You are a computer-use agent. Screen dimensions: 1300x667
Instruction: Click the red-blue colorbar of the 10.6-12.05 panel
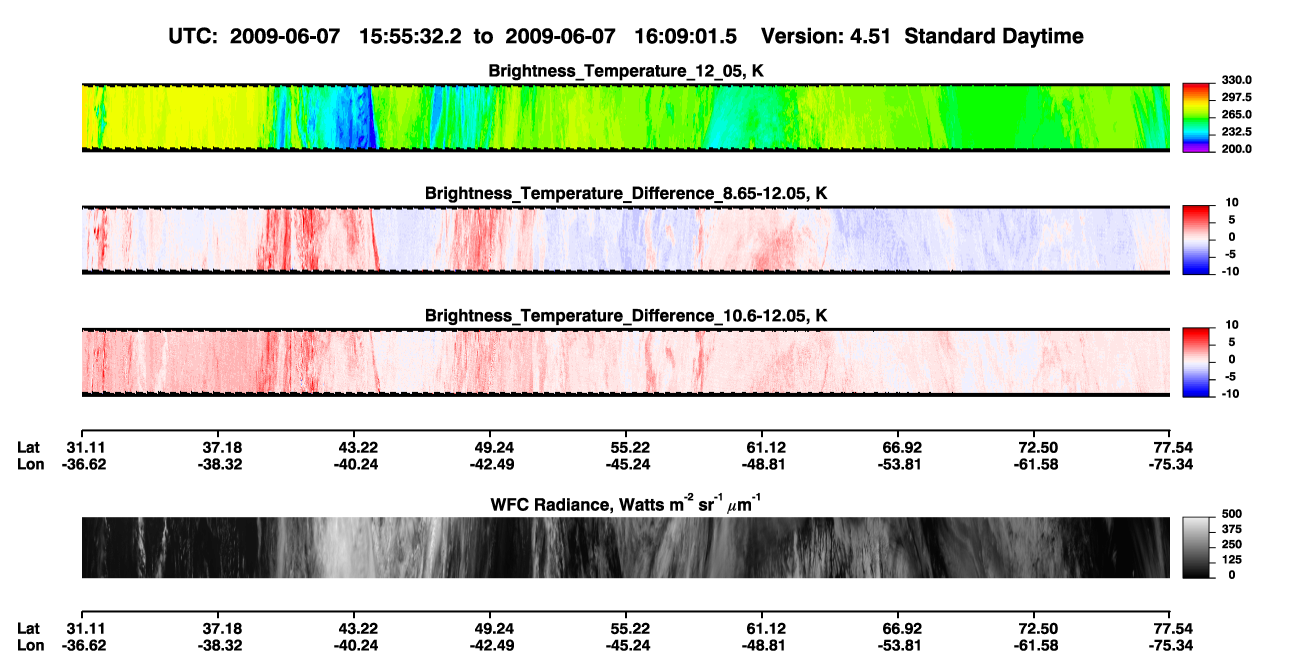[1196, 362]
